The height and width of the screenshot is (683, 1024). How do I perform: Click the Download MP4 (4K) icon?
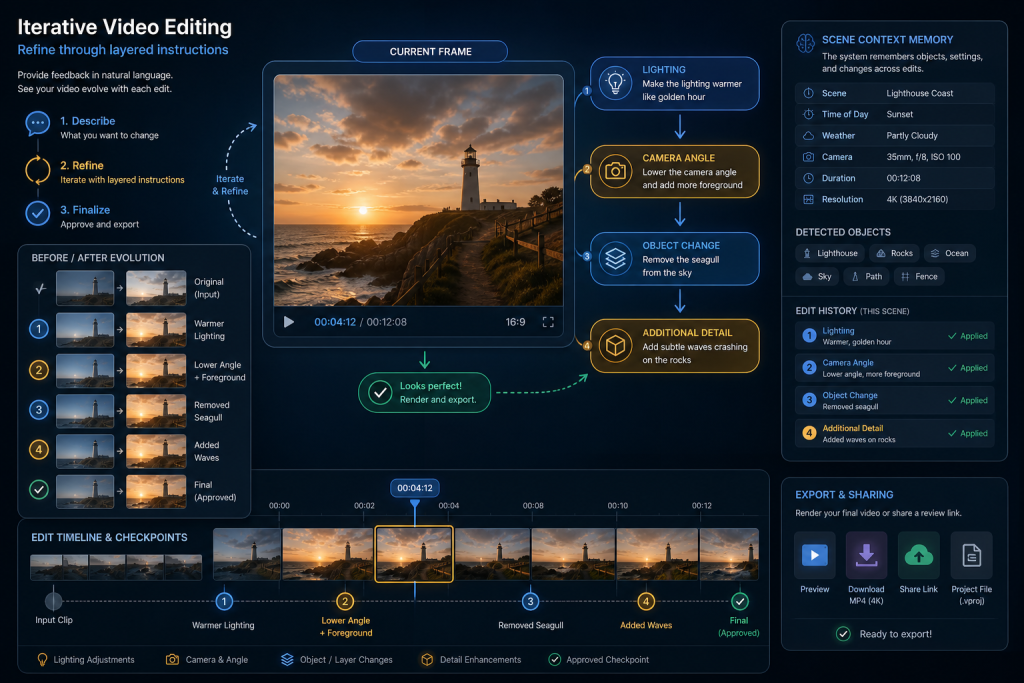(866, 556)
